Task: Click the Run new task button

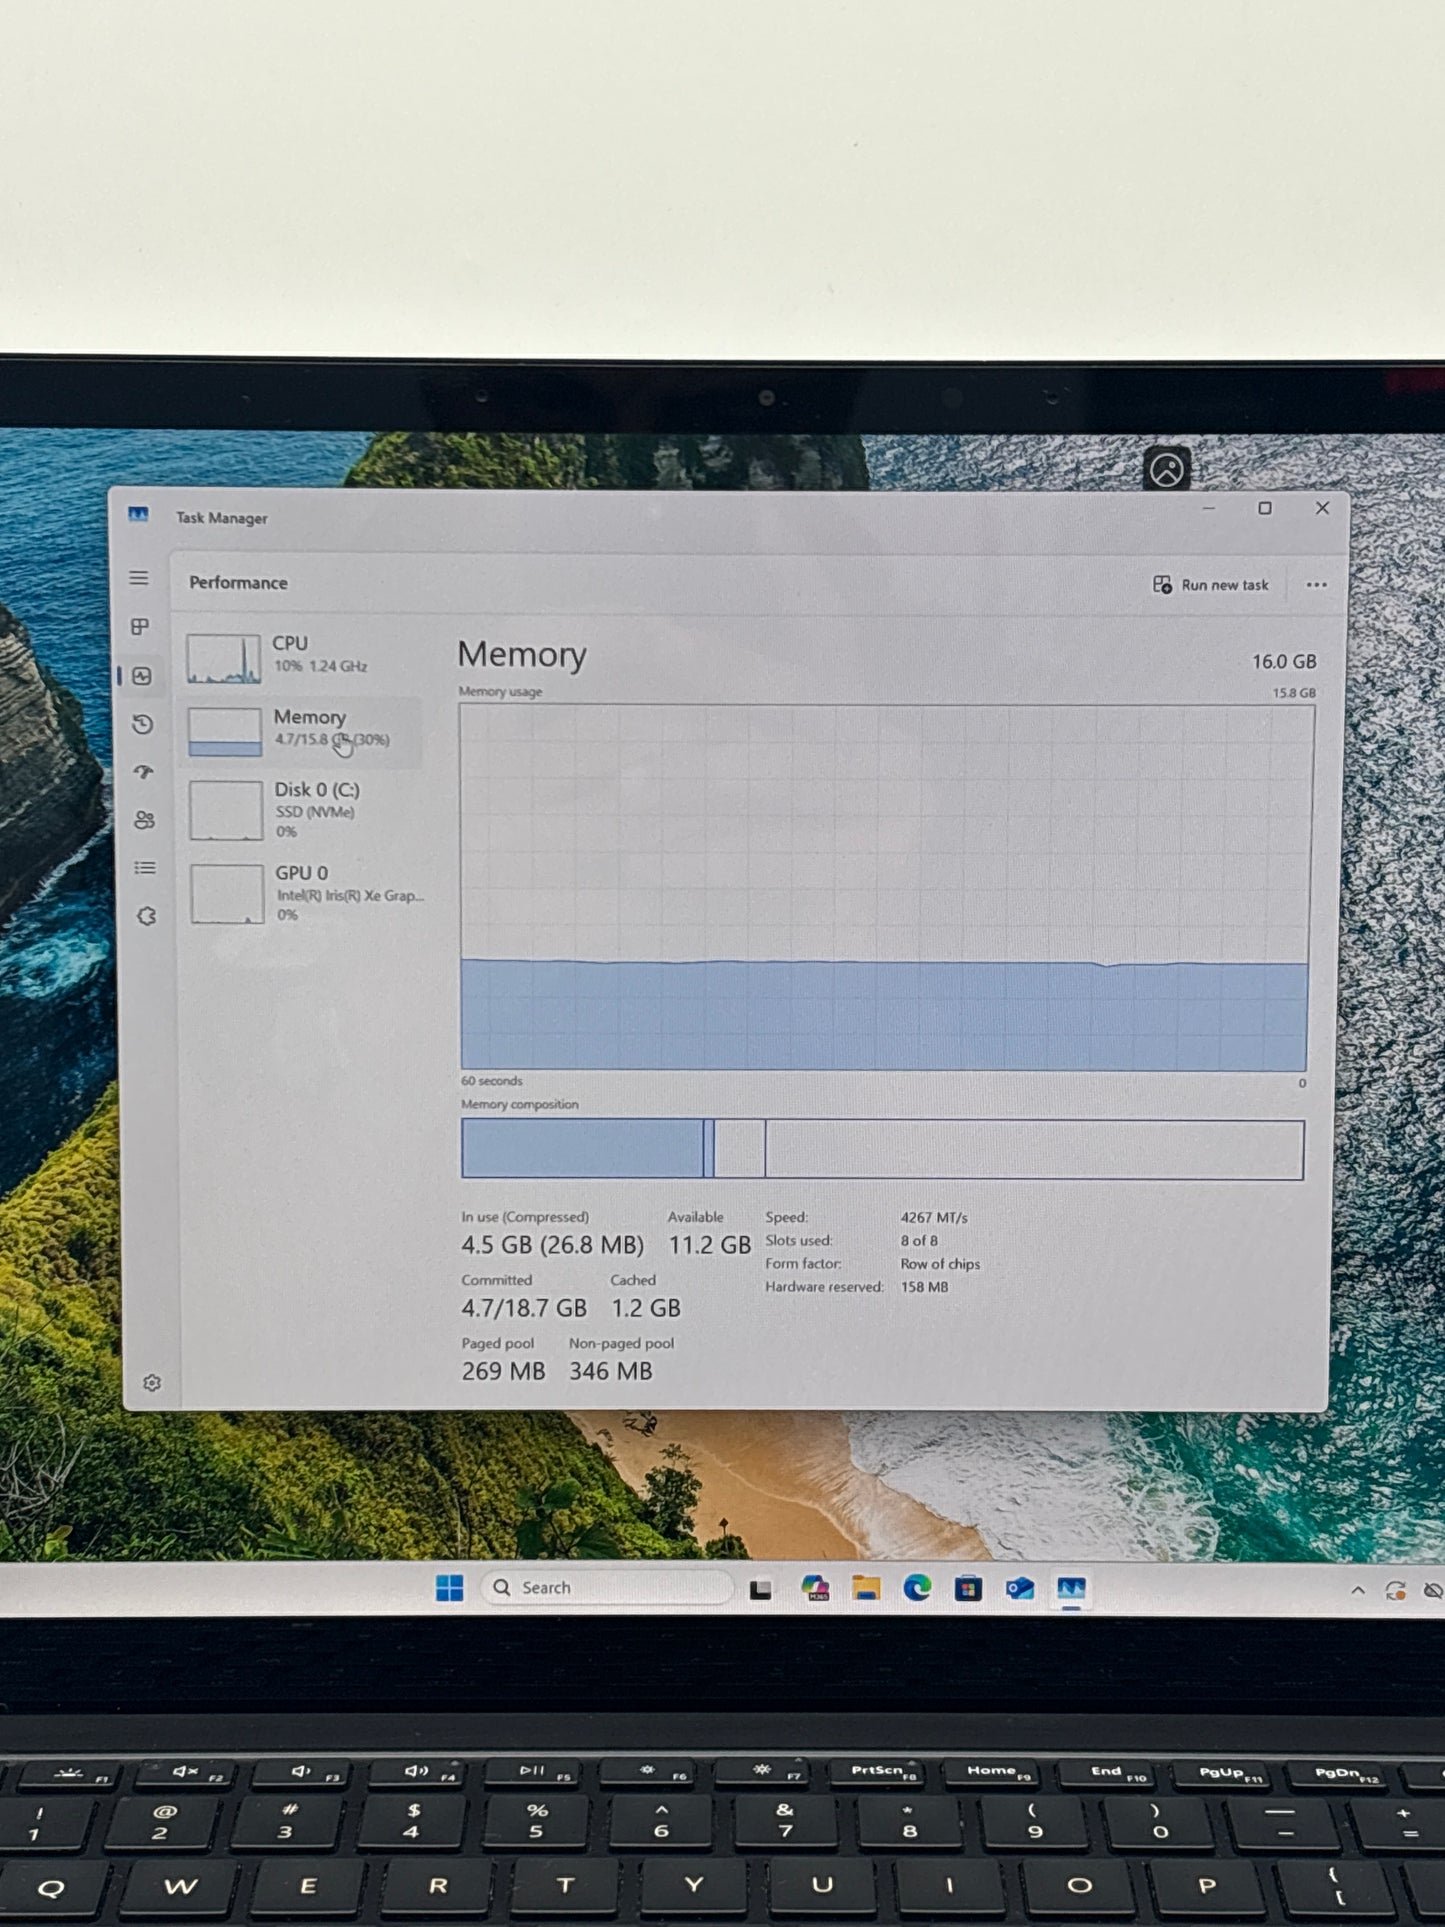Action: [x=1211, y=585]
